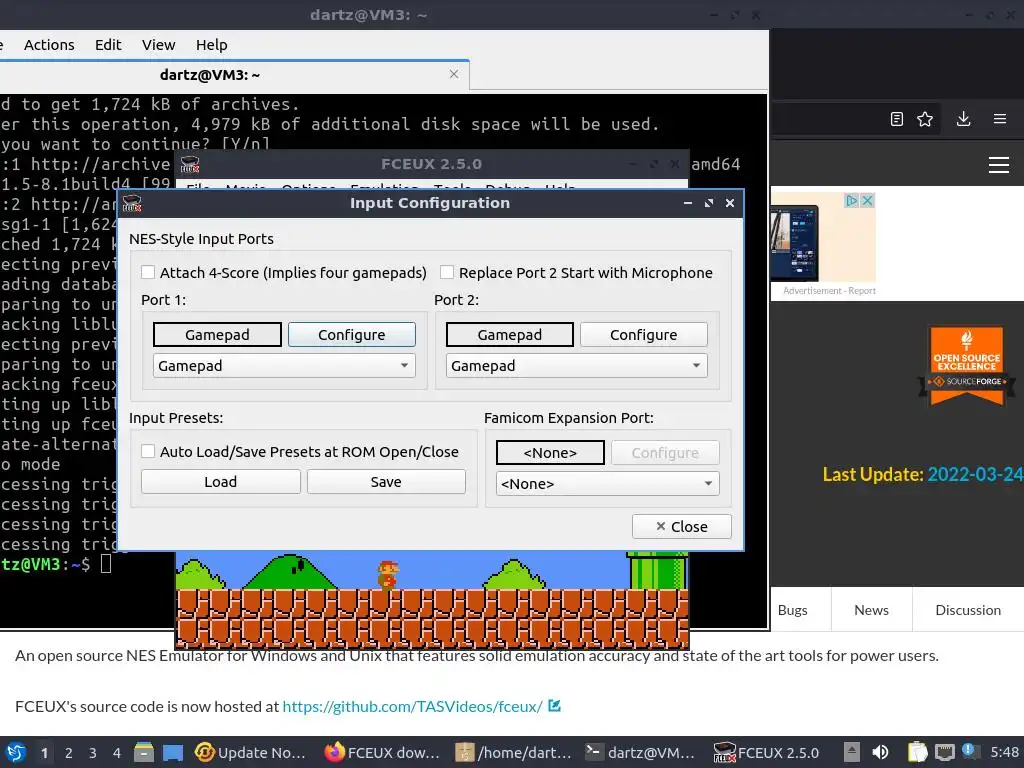Screen dimensions: 1024x768
Task: Switch to /home/dart file manager taskbar entry
Action: click(x=514, y=752)
